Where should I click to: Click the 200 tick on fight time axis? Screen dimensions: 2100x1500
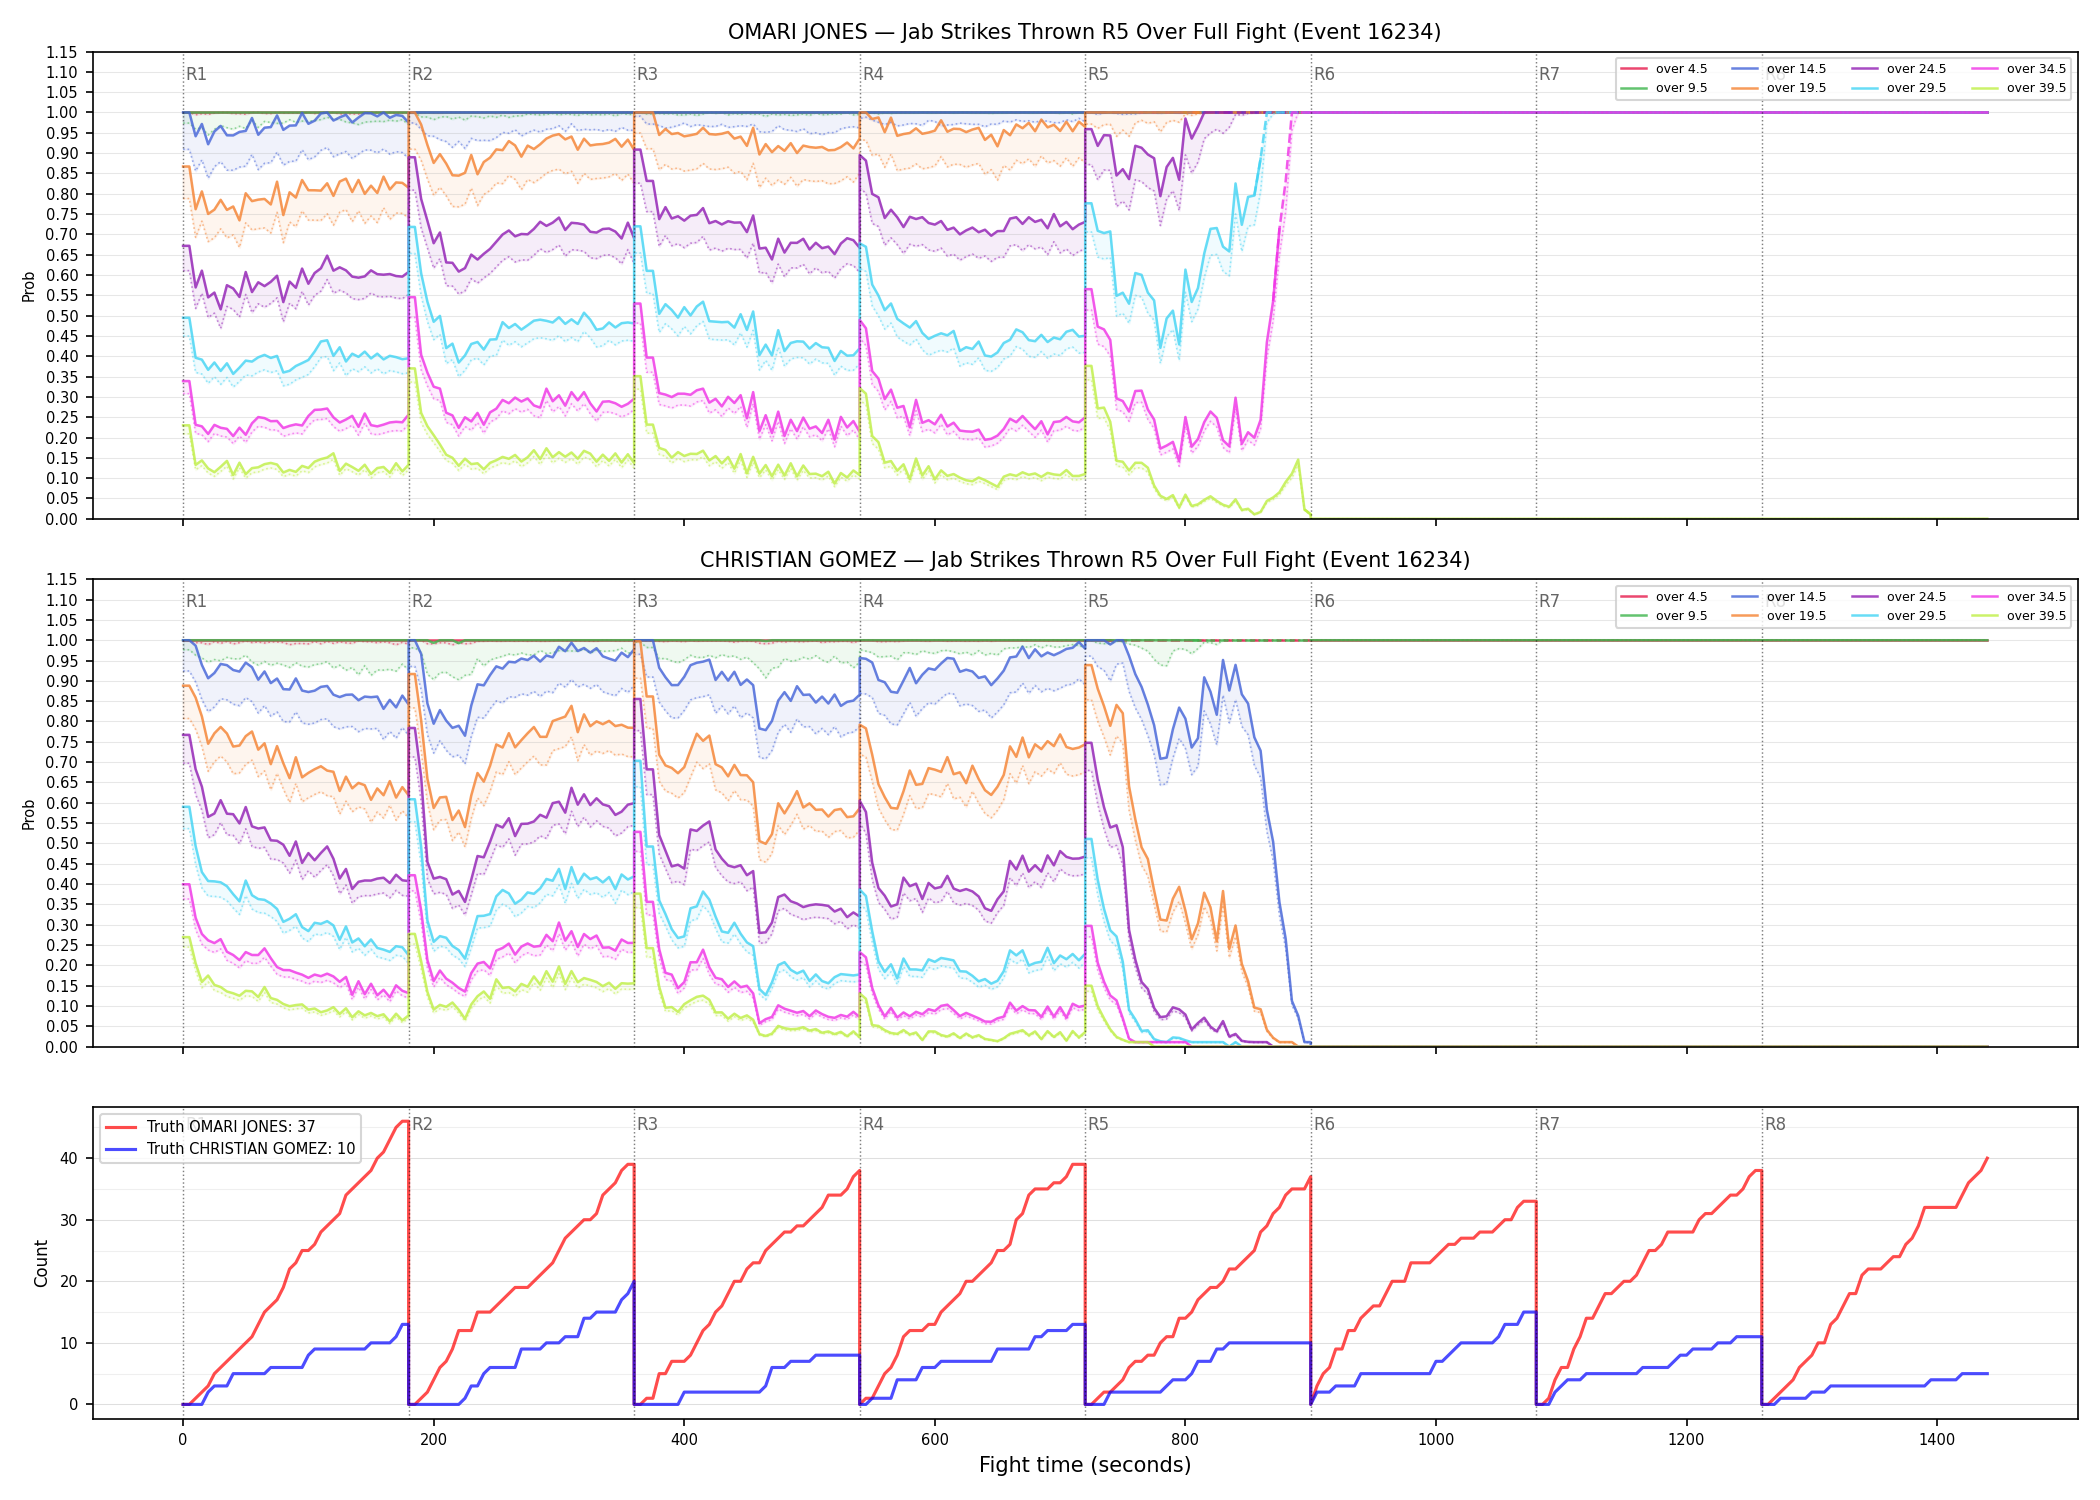point(433,1440)
